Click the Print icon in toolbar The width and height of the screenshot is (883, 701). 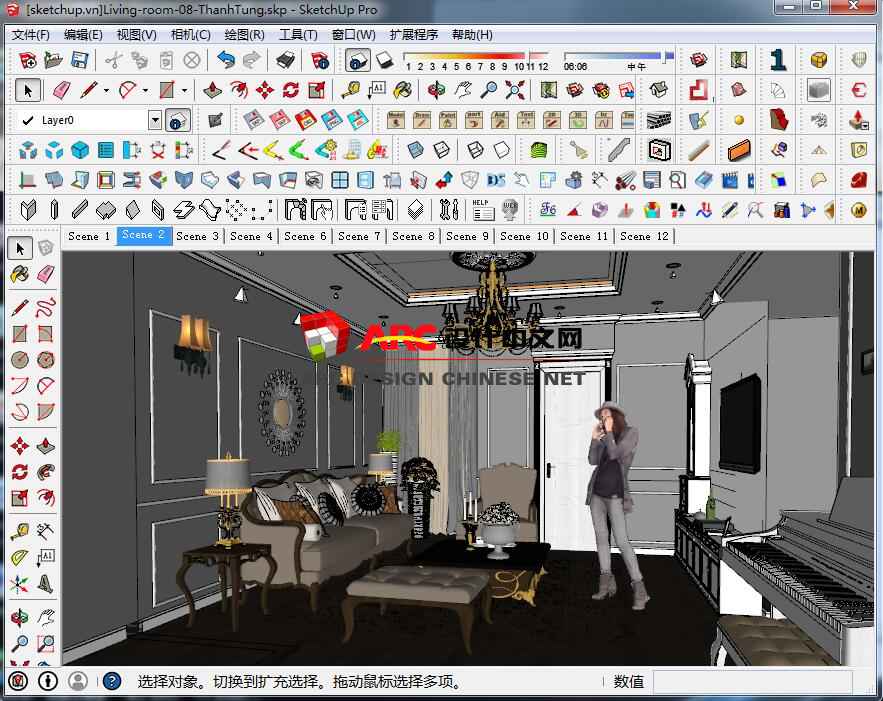click(x=285, y=60)
